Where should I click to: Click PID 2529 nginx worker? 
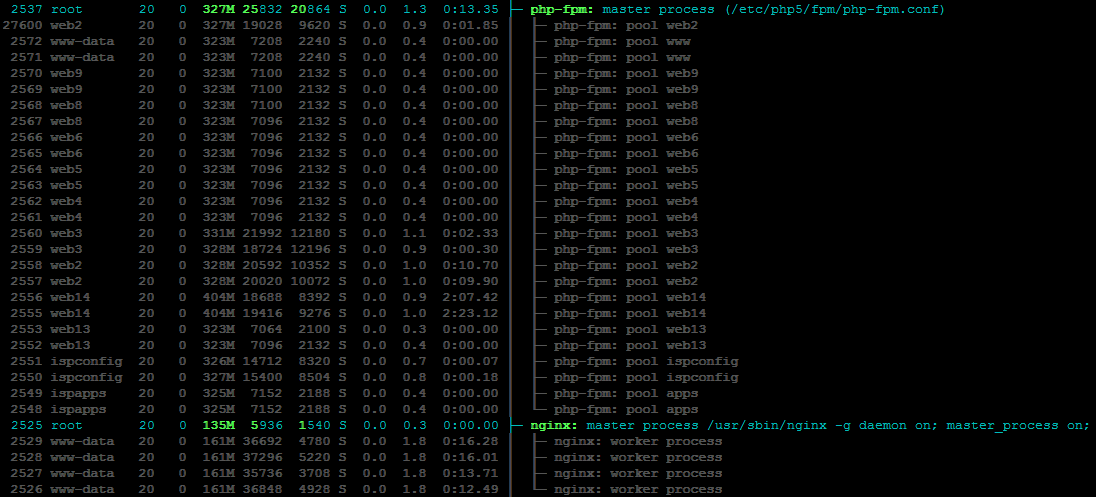(x=27, y=442)
